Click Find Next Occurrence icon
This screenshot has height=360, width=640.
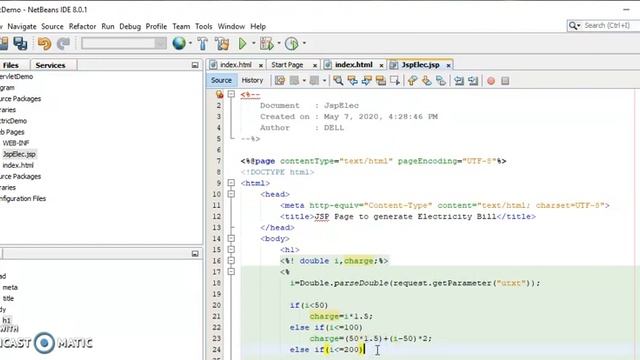(367, 80)
